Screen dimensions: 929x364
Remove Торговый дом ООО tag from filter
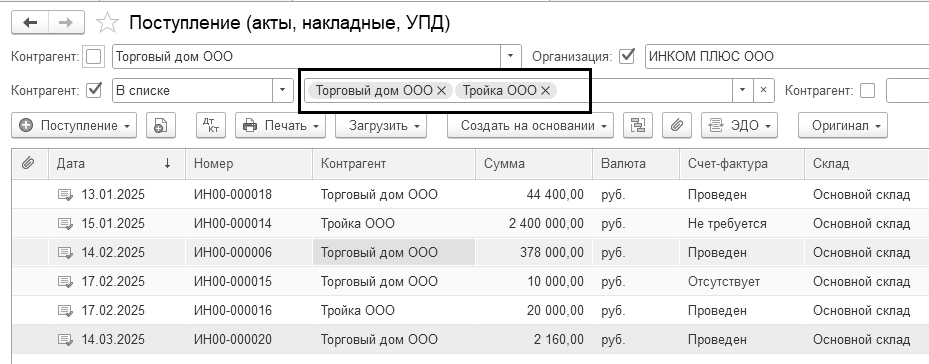click(x=441, y=91)
